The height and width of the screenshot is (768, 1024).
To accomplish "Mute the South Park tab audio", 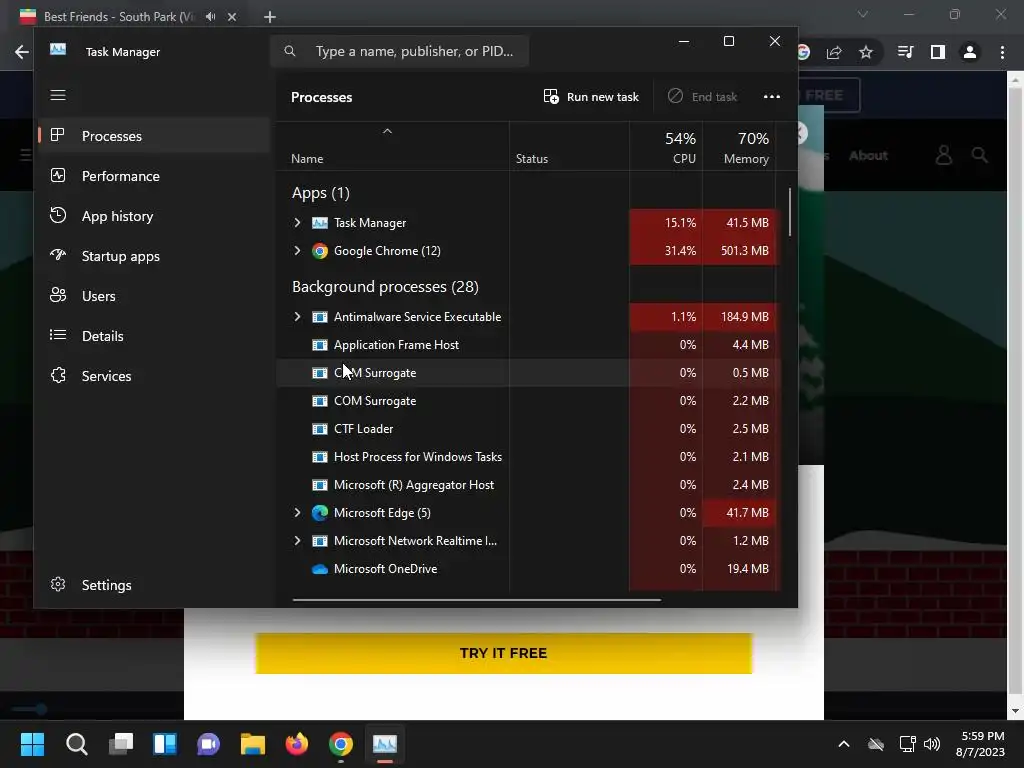I will [210, 17].
